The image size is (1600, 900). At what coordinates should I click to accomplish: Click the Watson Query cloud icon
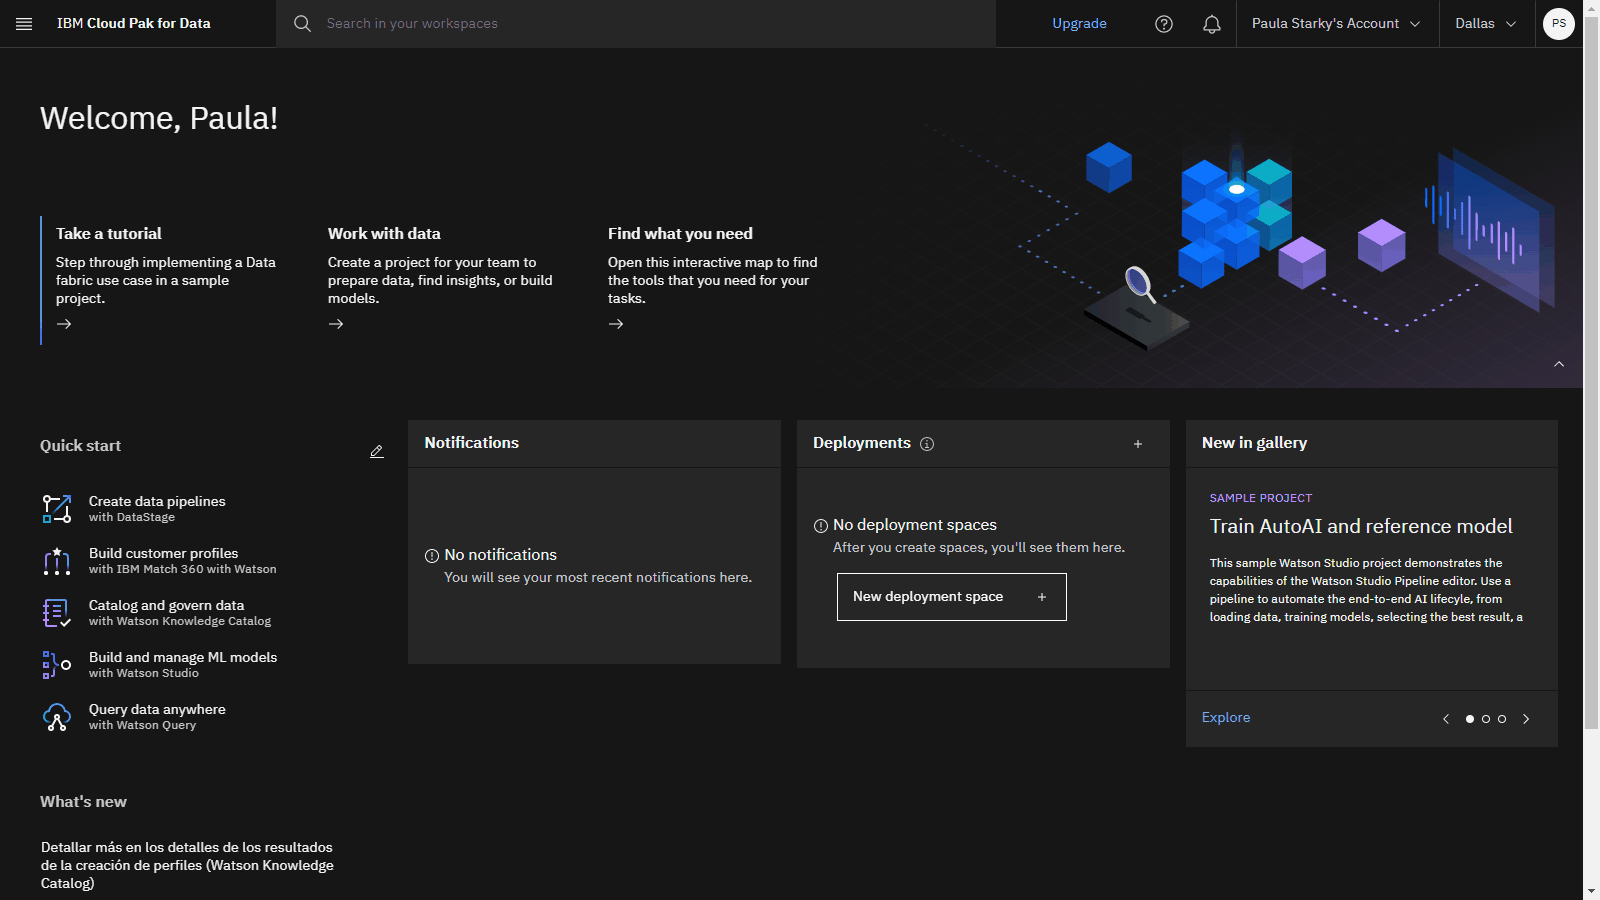pyautogui.click(x=57, y=717)
